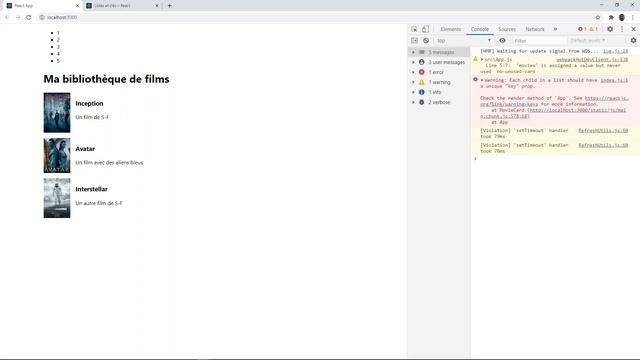640x360 pixels.
Task: Open the Default levels dropdown
Action: point(588,41)
